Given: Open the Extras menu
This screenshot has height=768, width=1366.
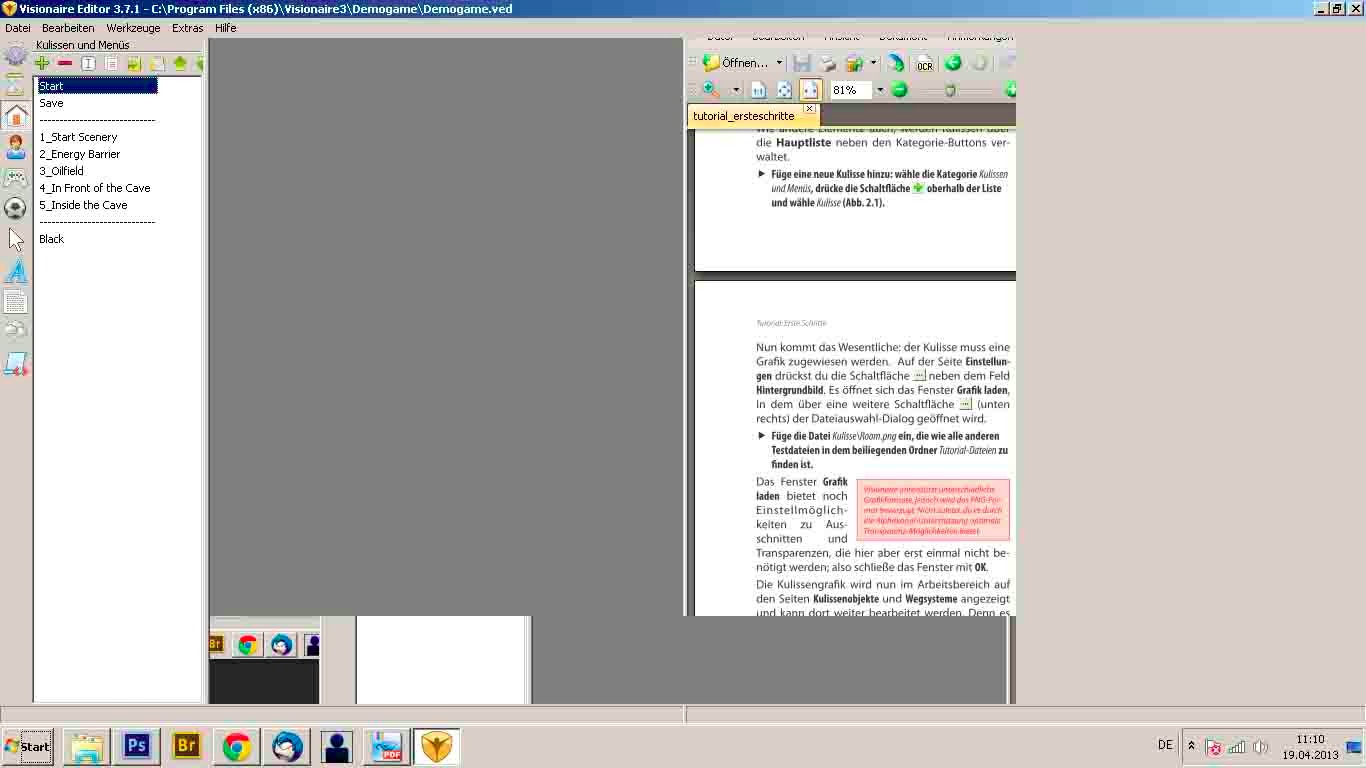Looking at the screenshot, I should pos(187,28).
